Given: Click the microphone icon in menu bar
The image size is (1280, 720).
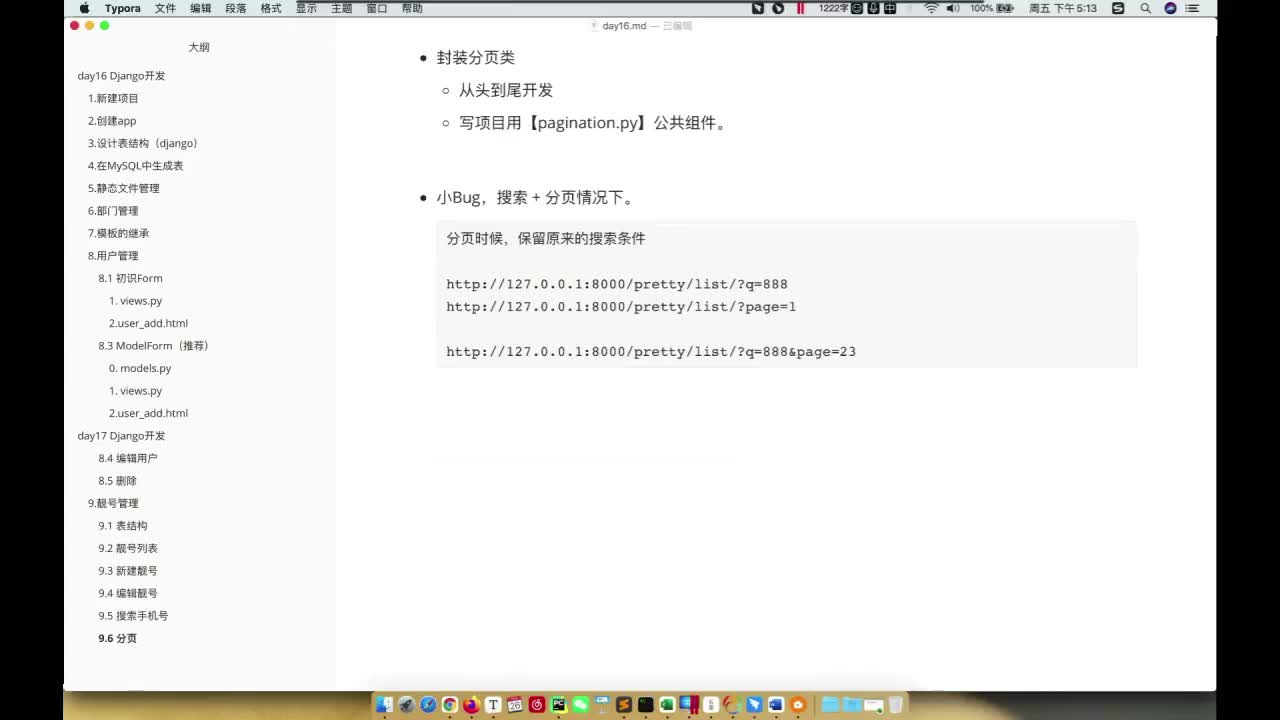Looking at the screenshot, I should point(873,8).
